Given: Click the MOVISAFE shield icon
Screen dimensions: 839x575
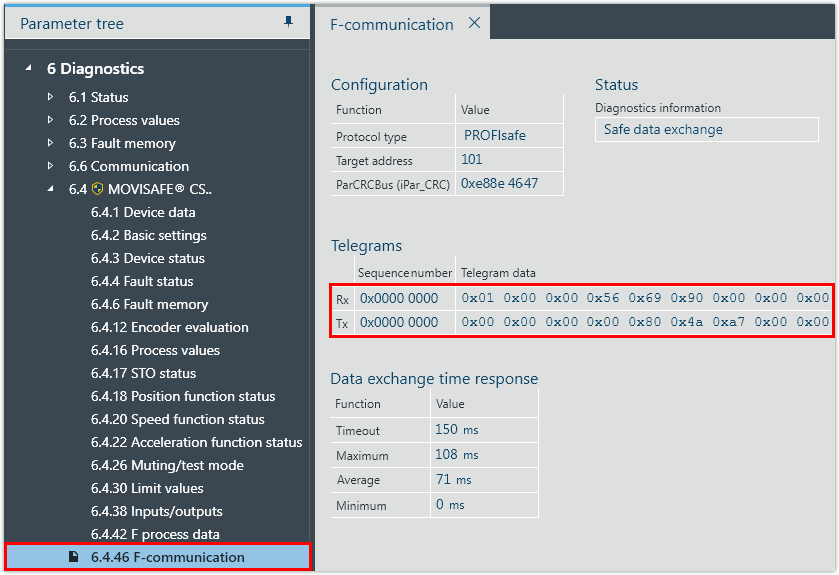Looking at the screenshot, I should point(97,189).
